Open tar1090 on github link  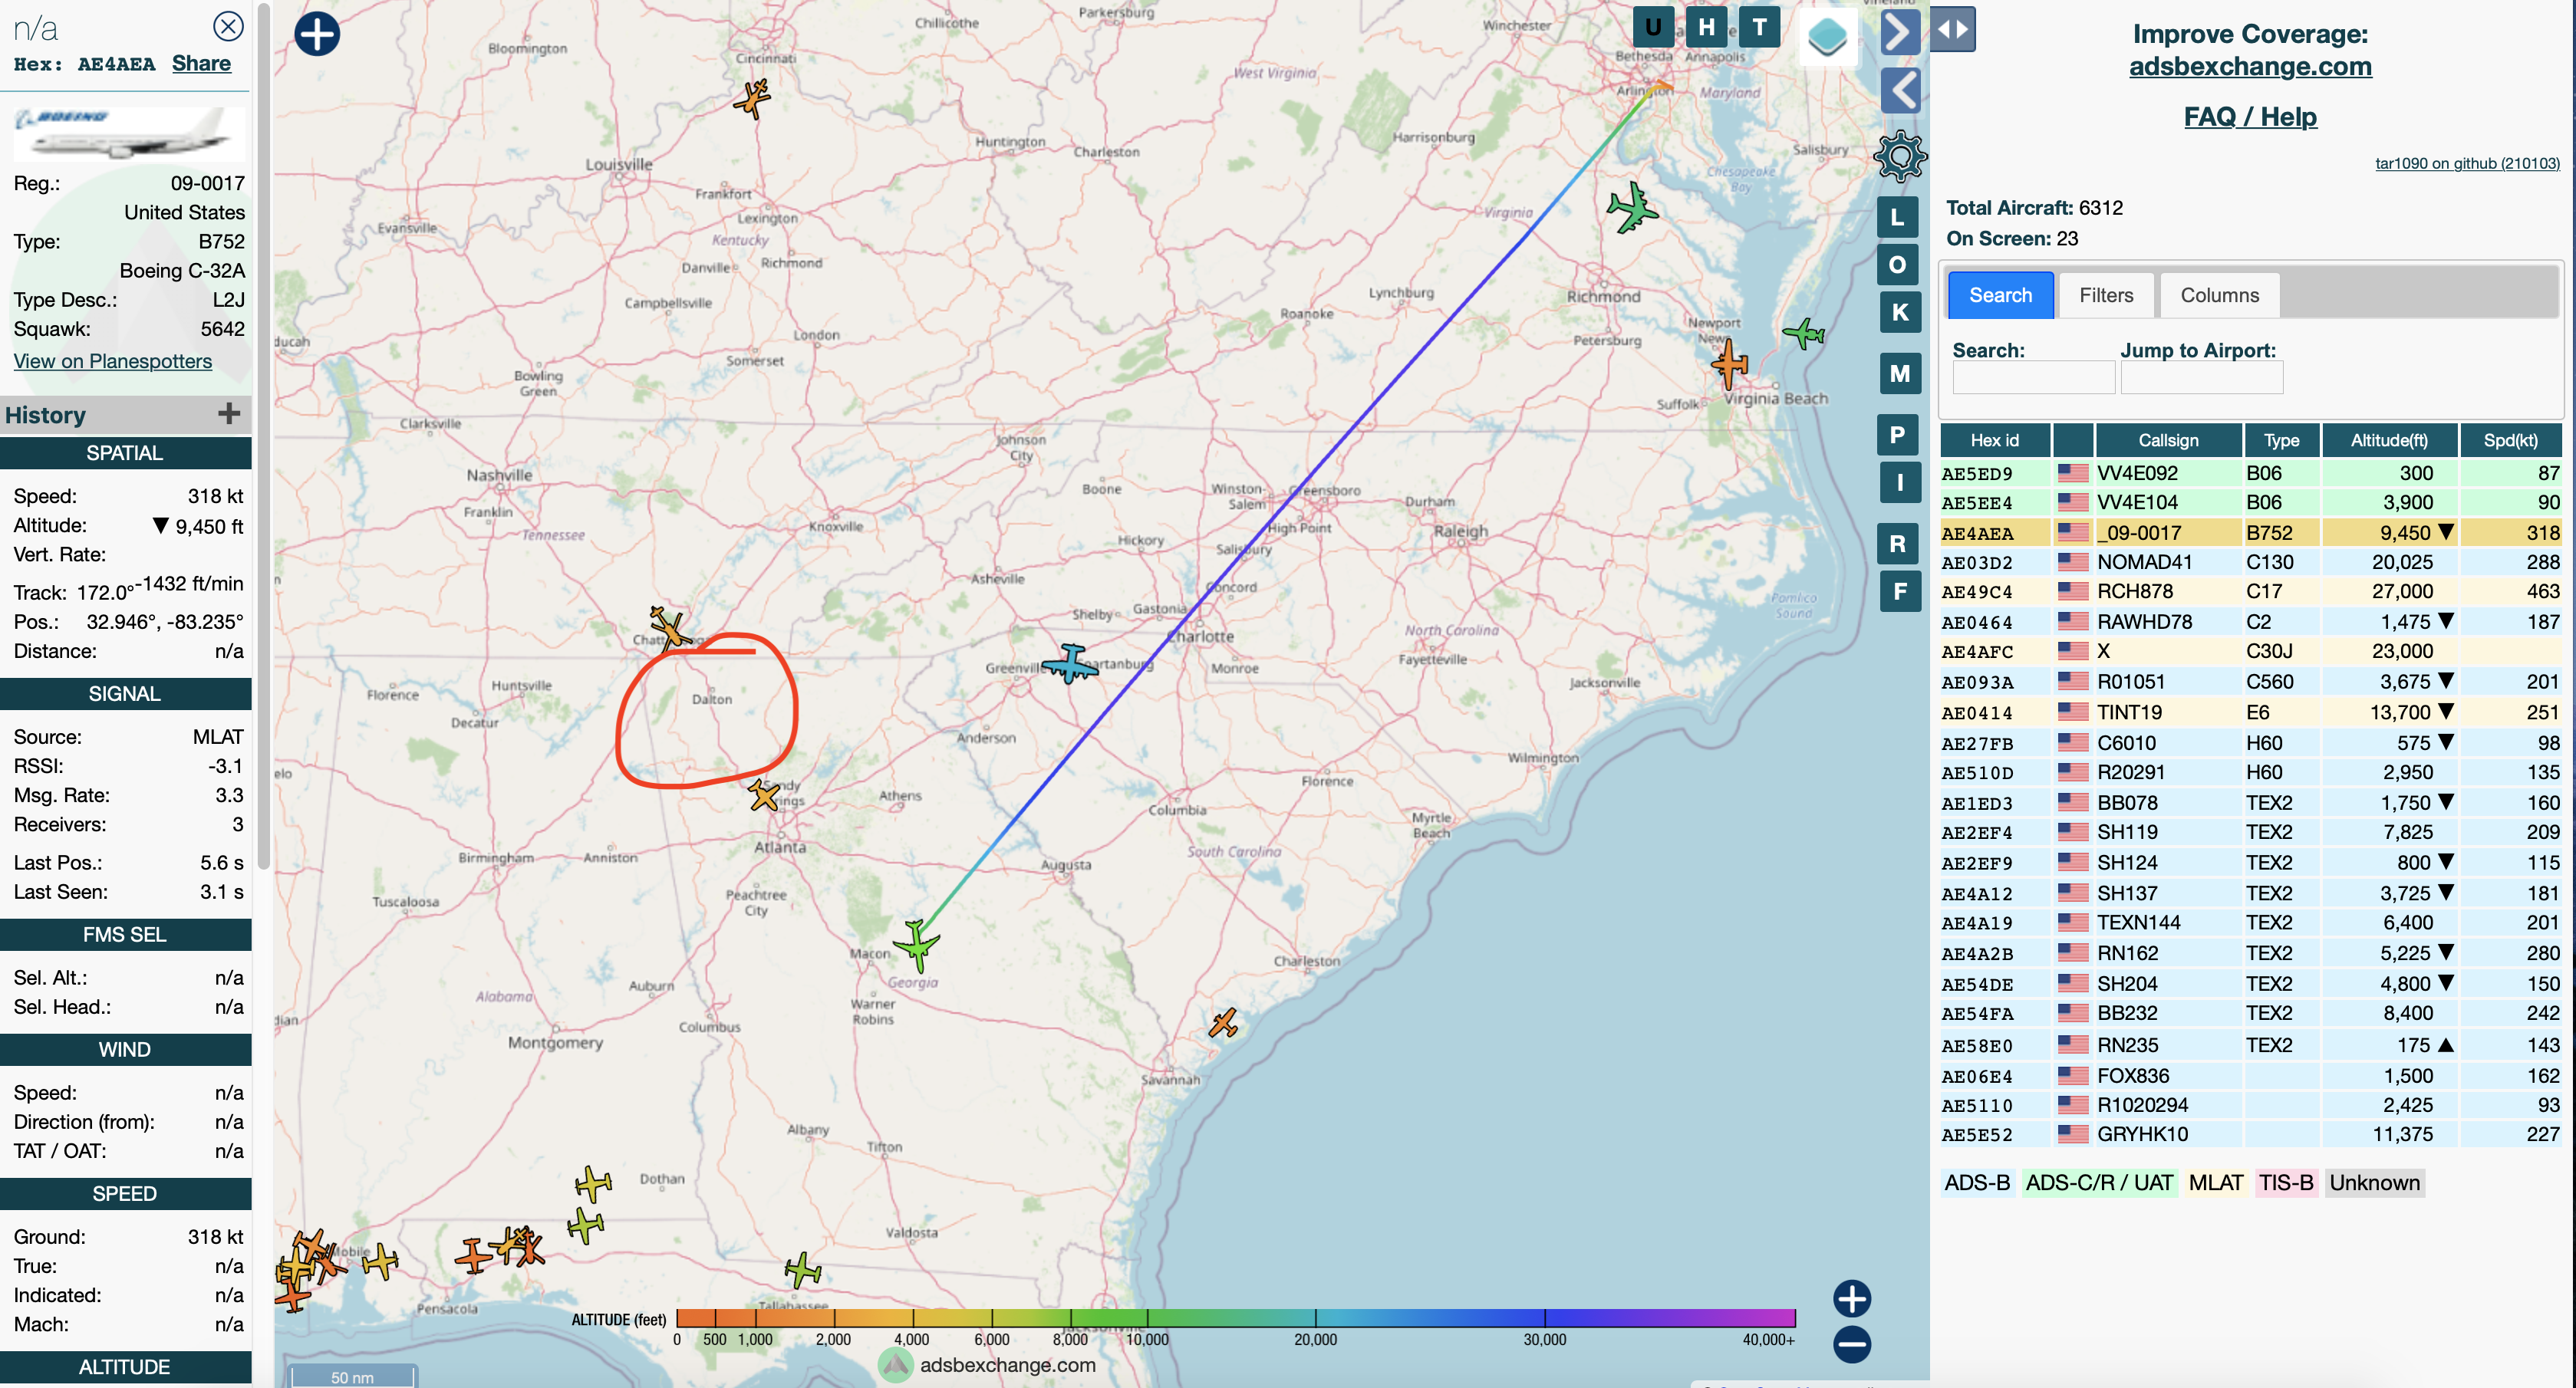pyautogui.click(x=2467, y=163)
